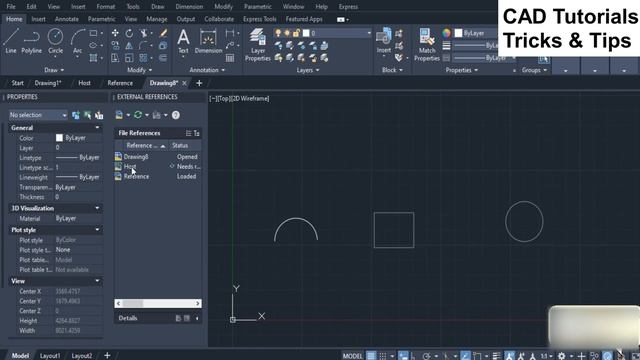This screenshot has width=640, height=360.
Task: Click the Table icon in Annotation panel
Action: [x=230, y=58]
